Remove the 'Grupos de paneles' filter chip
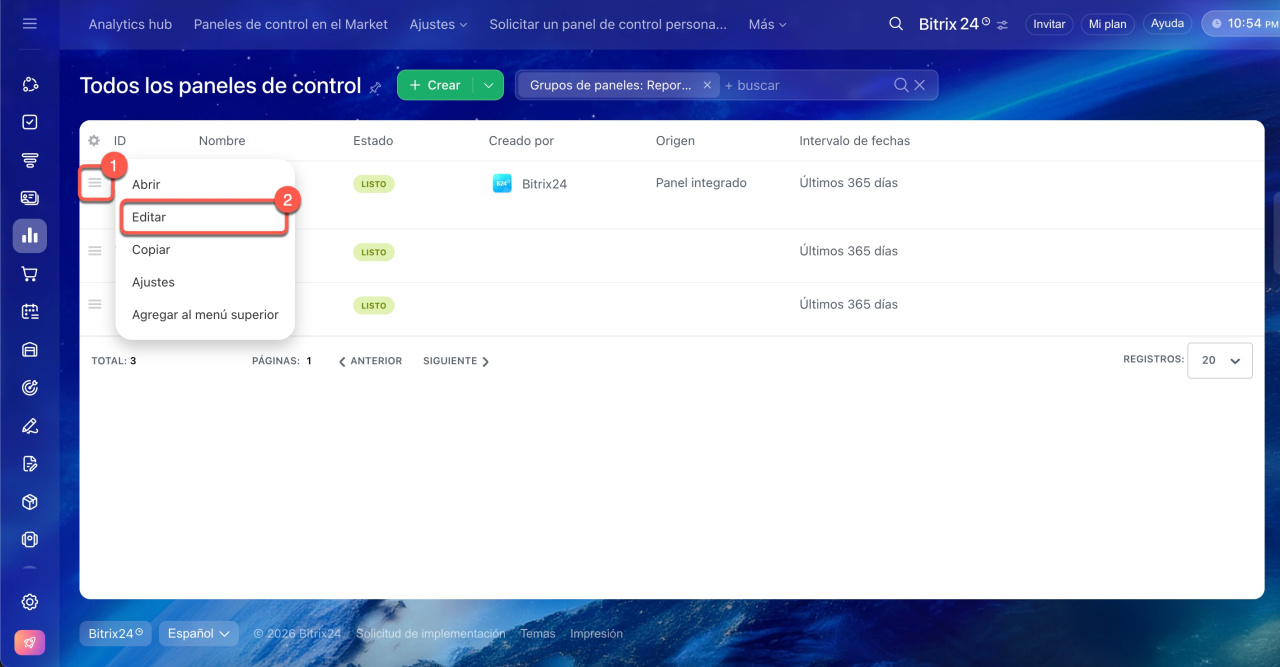The height and width of the screenshot is (667, 1280). pyautogui.click(x=707, y=85)
